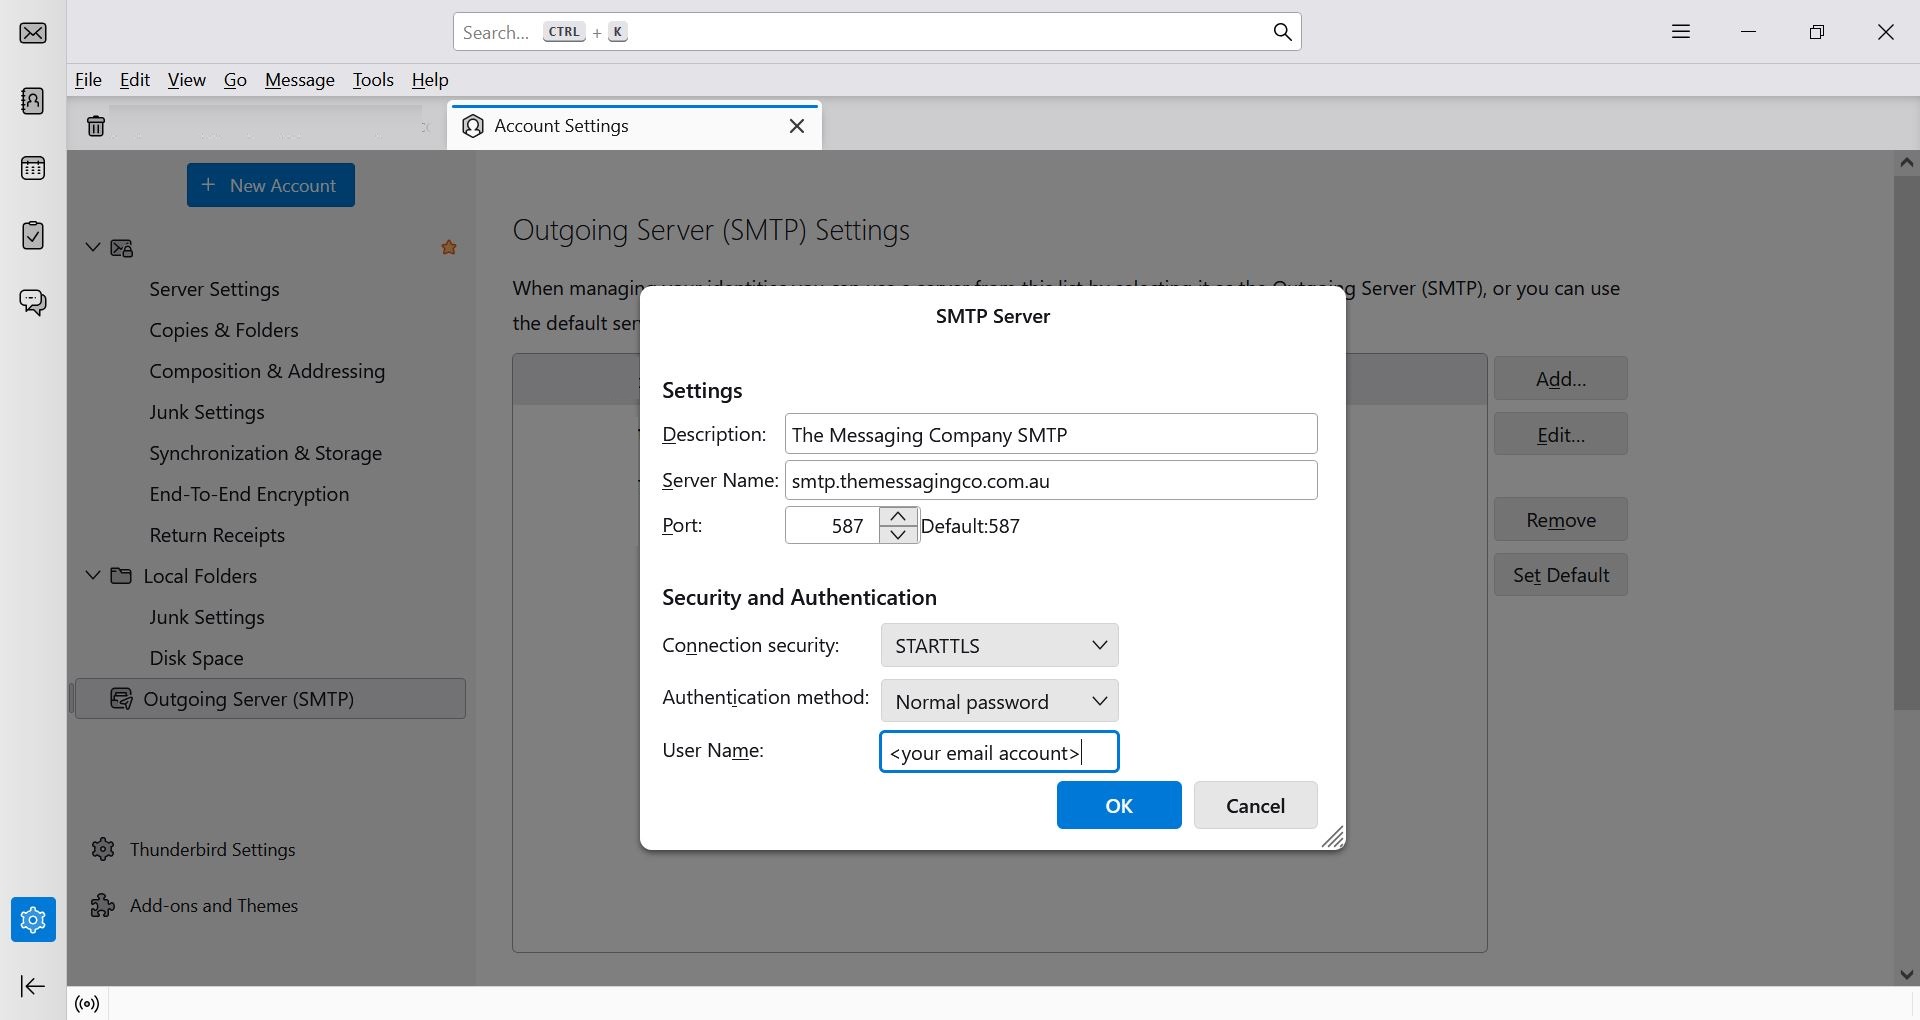Decrease port number with down arrow
Screen dimensions: 1920x1020
898,534
